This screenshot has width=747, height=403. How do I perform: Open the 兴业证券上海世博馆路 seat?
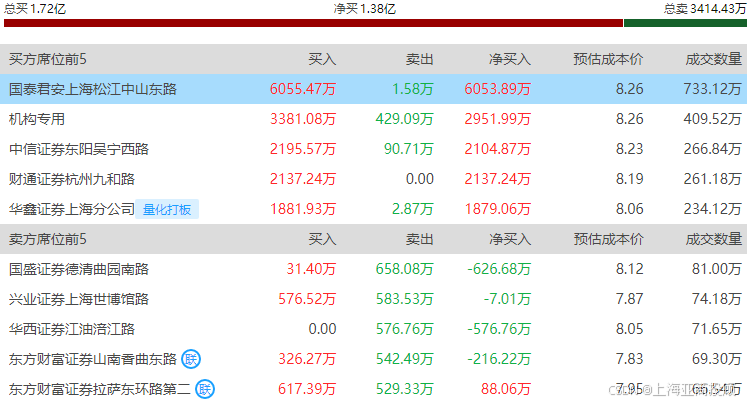pos(79,299)
